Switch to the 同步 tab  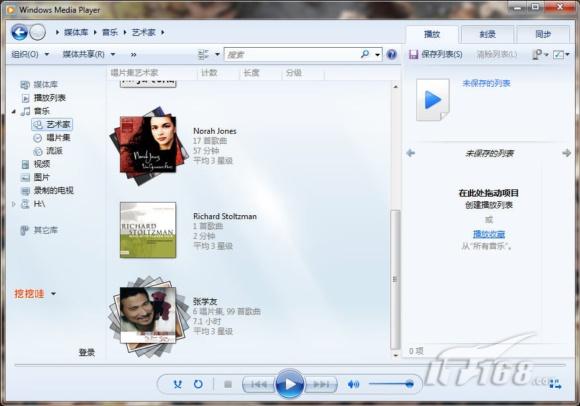(543, 34)
